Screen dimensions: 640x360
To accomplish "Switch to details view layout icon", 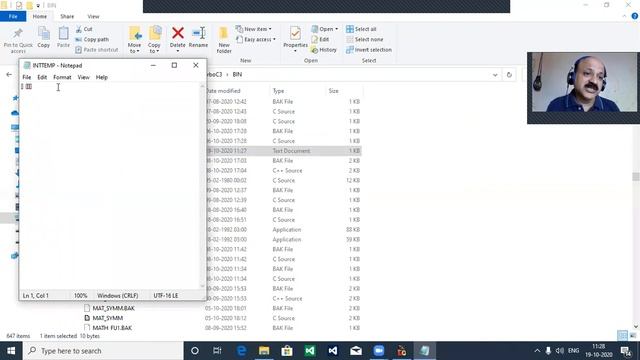I will (622, 336).
